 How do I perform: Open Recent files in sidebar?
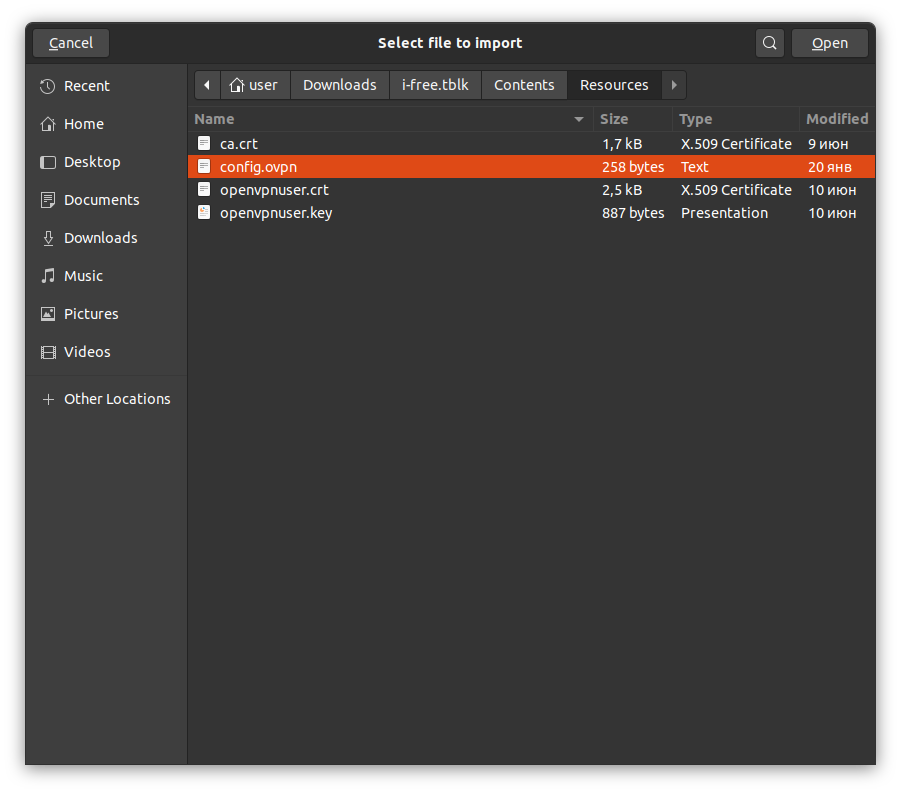(86, 86)
